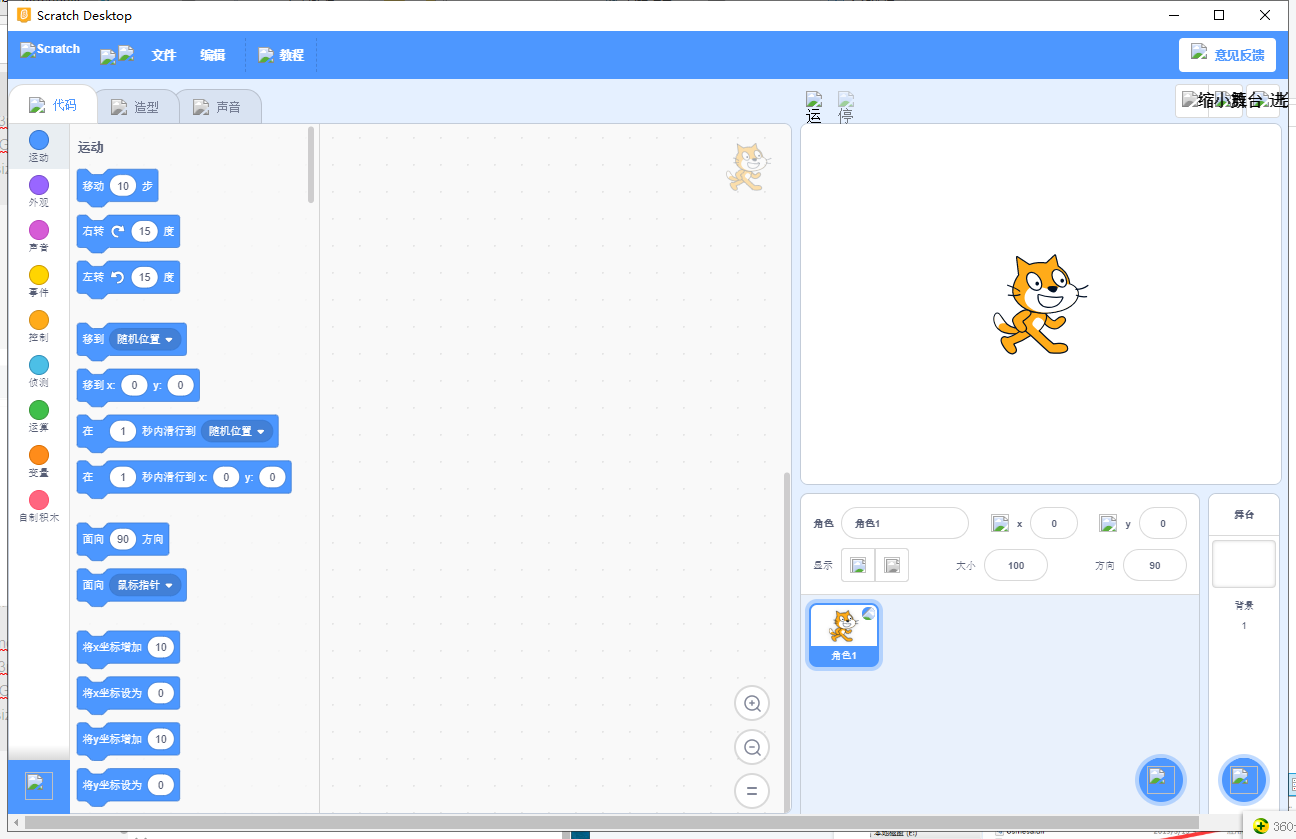Screen dimensions: 1296x839
Task: Select the 运算 operators category
Action: point(38,416)
